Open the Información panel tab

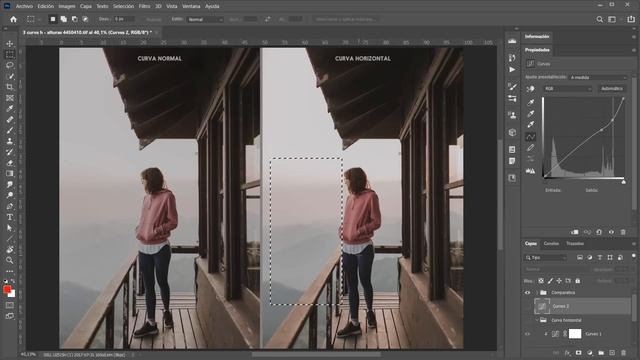[537, 36]
